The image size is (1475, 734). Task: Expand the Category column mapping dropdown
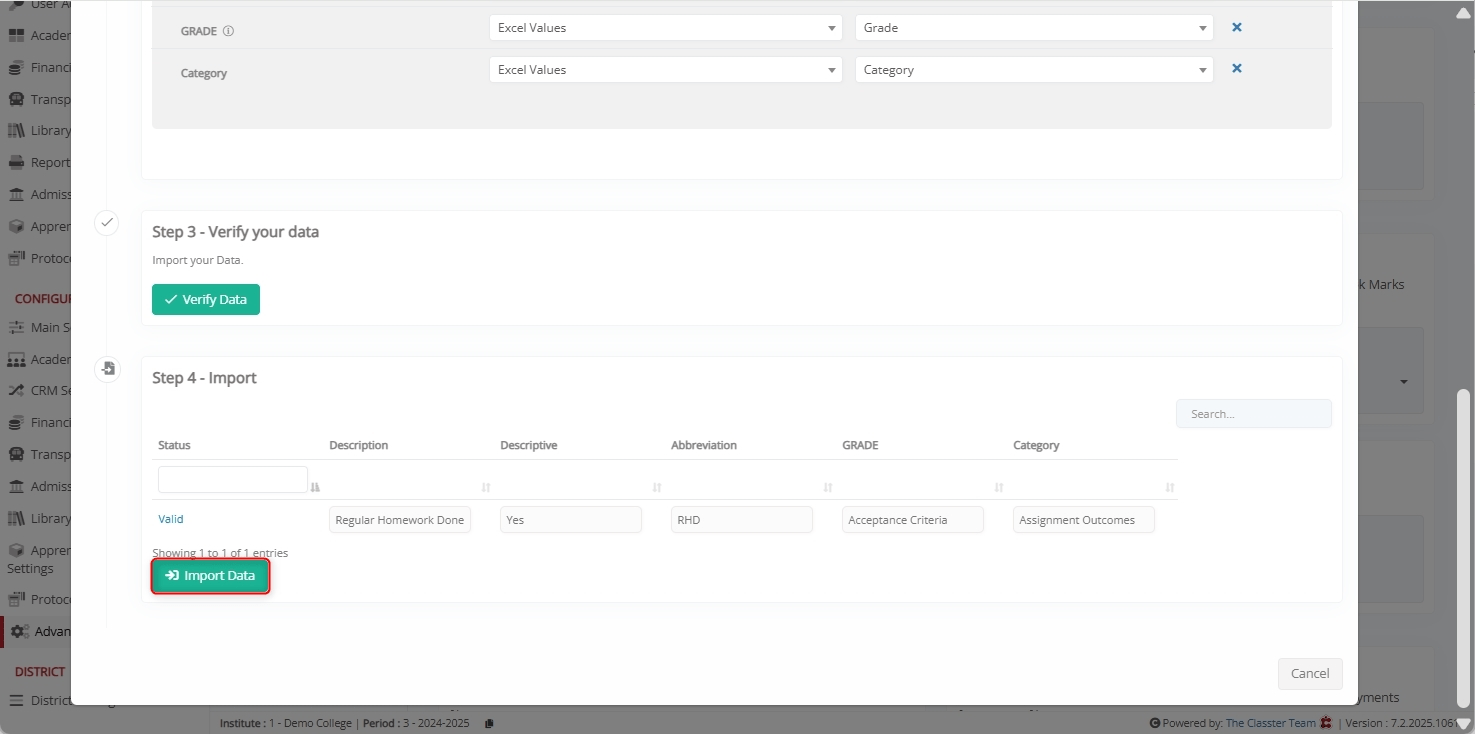pos(1033,70)
